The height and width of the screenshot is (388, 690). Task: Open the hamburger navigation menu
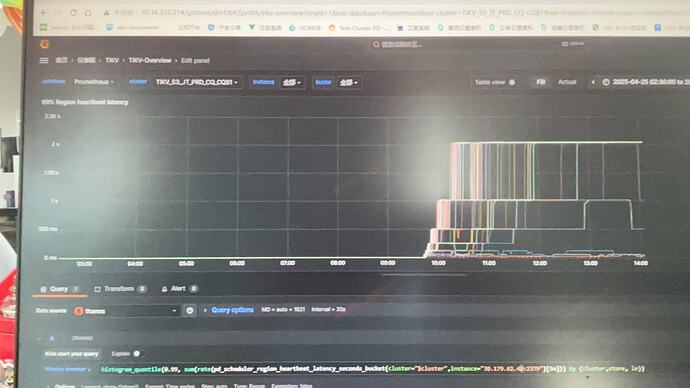(44, 61)
